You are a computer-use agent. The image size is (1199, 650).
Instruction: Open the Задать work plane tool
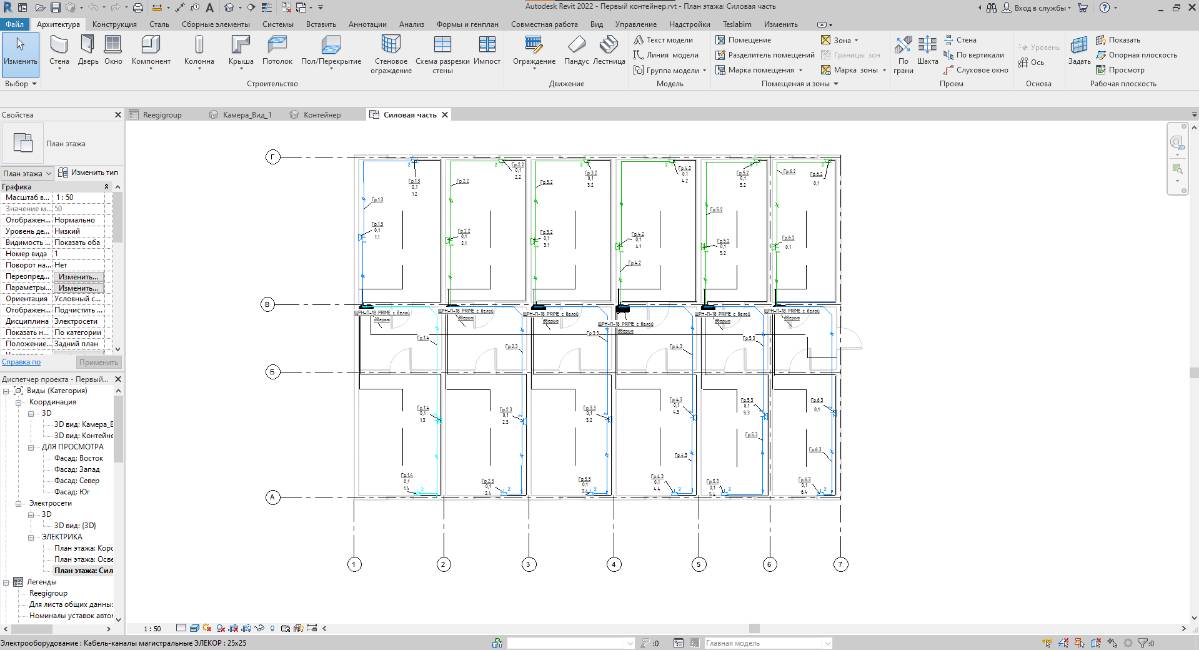pos(1079,49)
